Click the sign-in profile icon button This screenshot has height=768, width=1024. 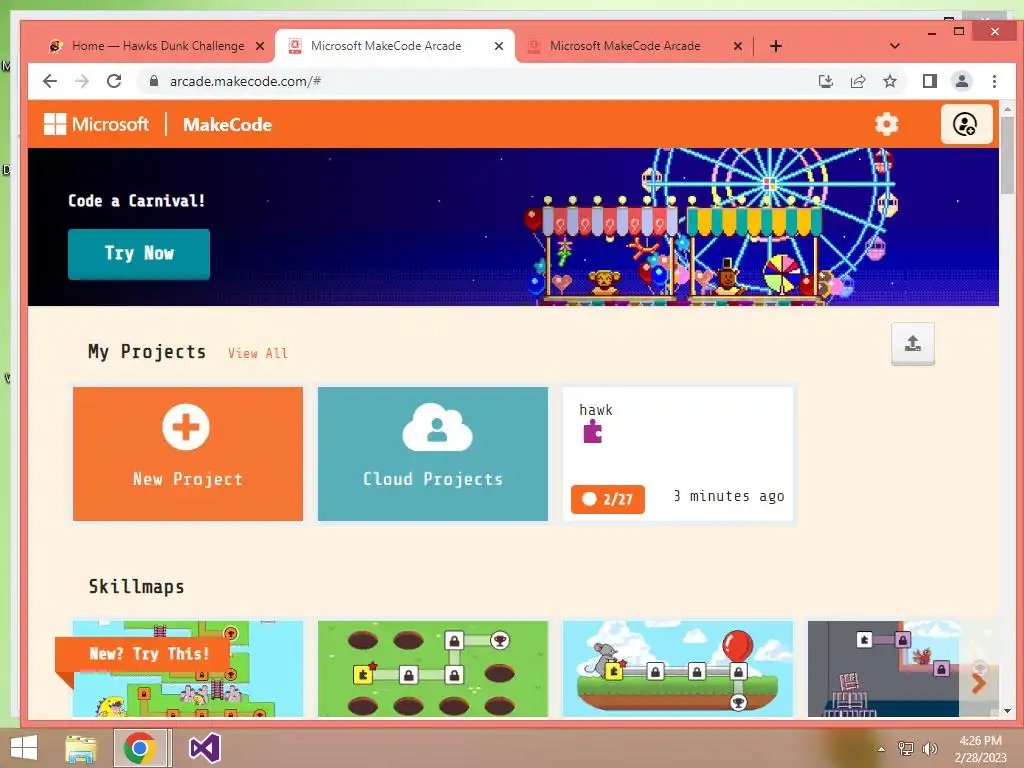[x=966, y=124]
